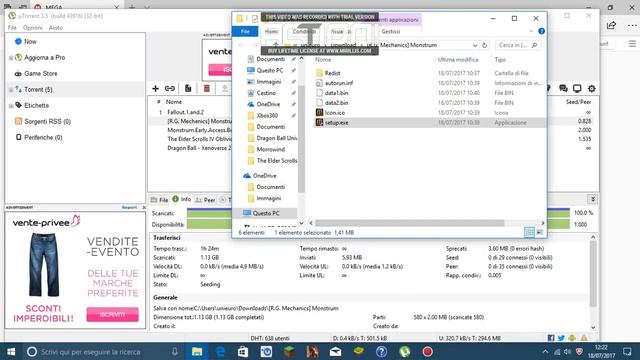Switch to the Peer tab in uTorrent
This screenshot has width=640, height=360.
(205, 200)
